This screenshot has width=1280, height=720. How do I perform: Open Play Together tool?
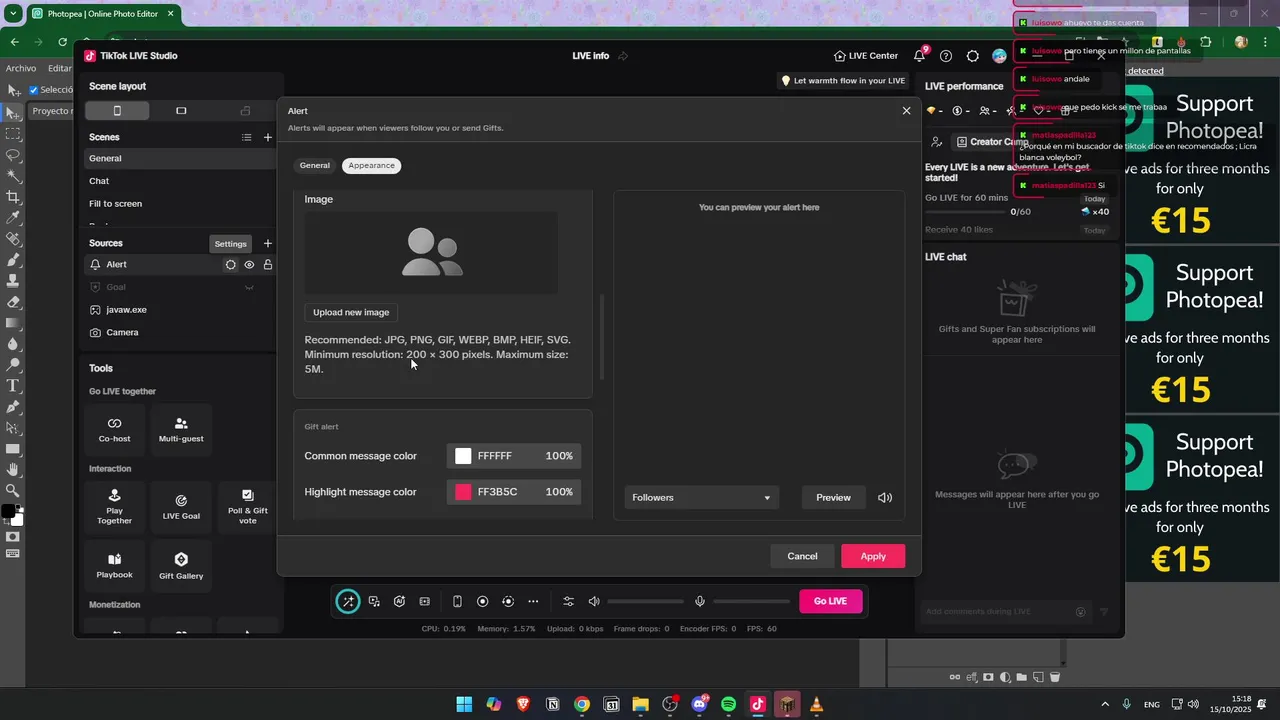(114, 507)
